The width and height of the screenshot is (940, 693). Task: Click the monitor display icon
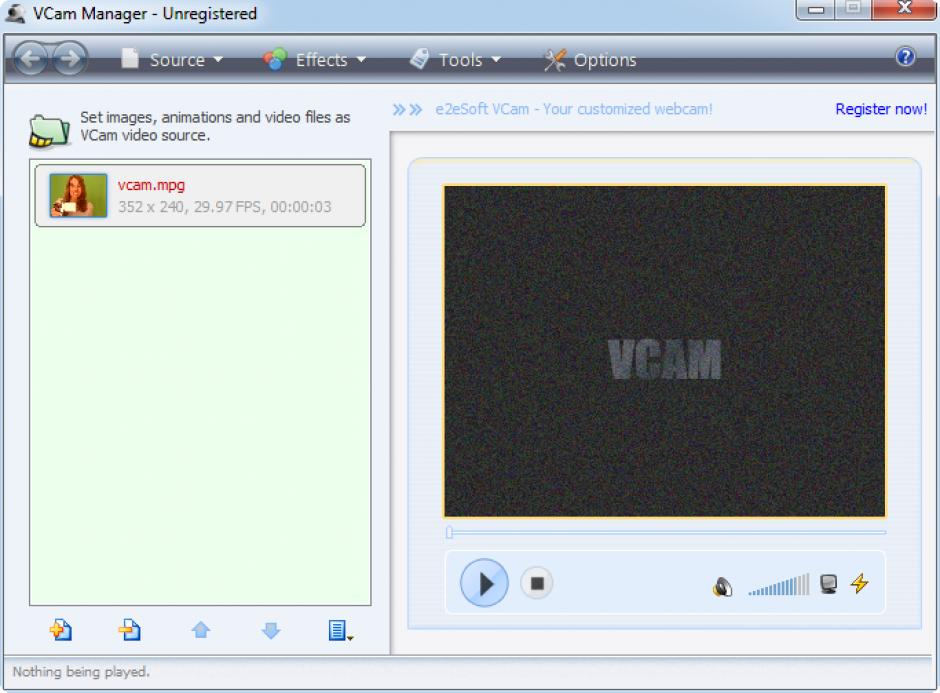828,584
